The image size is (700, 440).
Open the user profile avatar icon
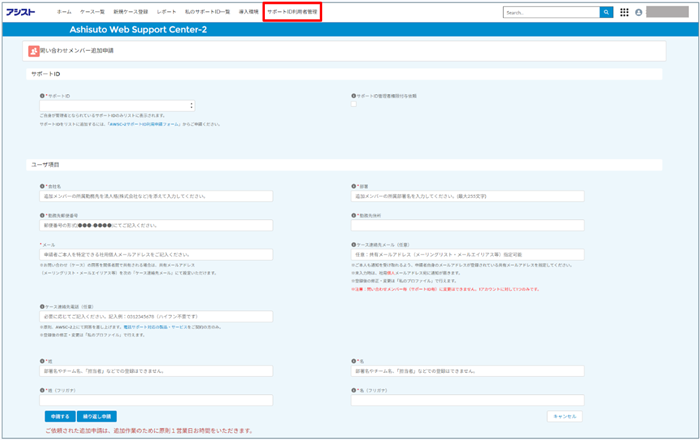[638, 12]
